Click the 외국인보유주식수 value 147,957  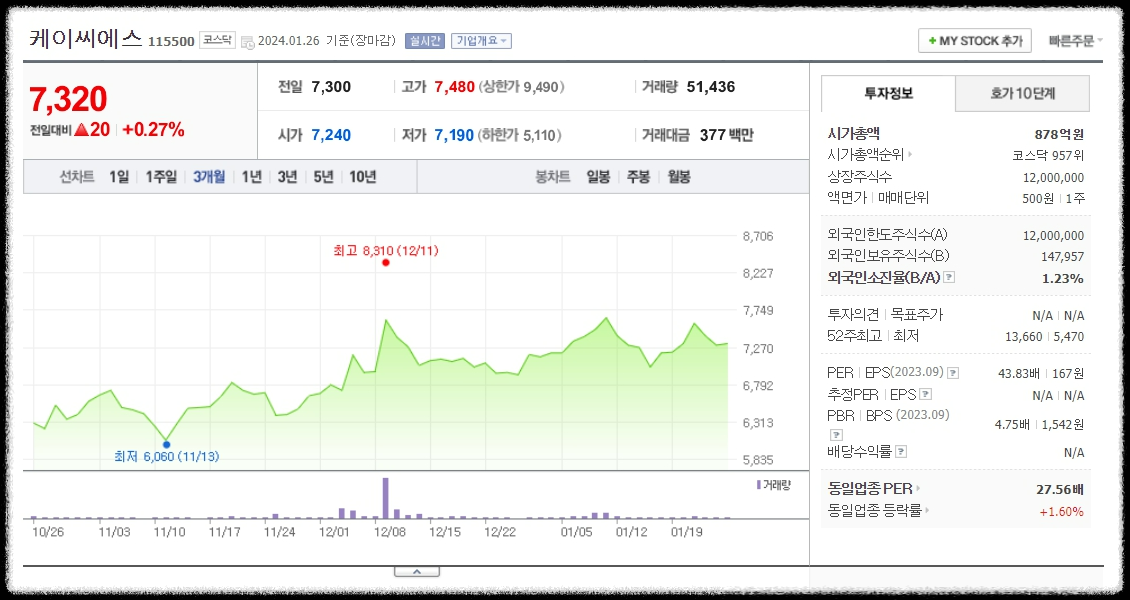(x=1062, y=256)
